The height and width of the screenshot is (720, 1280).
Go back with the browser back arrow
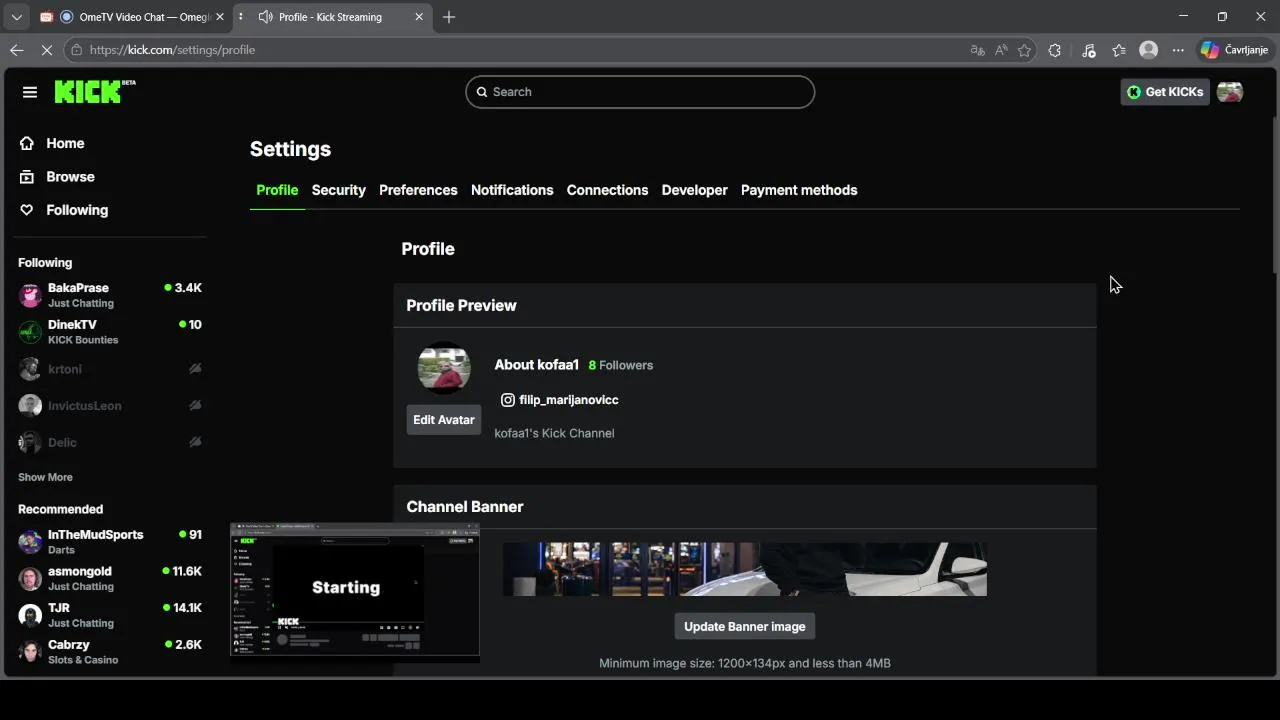17,50
